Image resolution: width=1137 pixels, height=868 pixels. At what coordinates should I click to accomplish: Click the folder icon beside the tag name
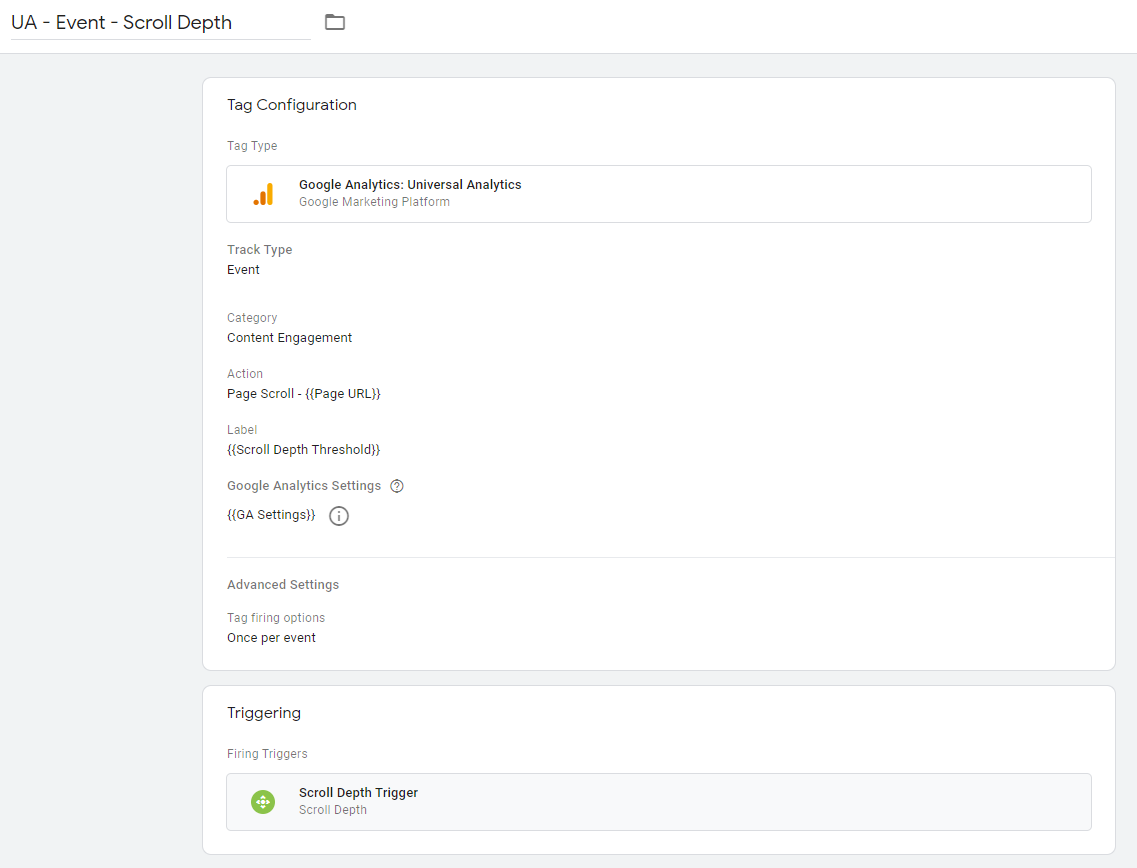click(335, 22)
